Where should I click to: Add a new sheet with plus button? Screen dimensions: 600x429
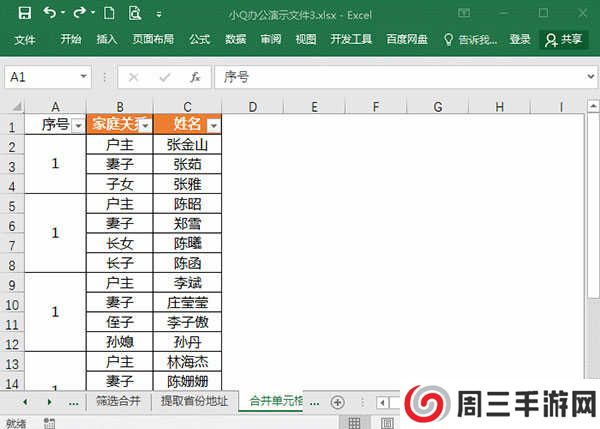click(337, 401)
